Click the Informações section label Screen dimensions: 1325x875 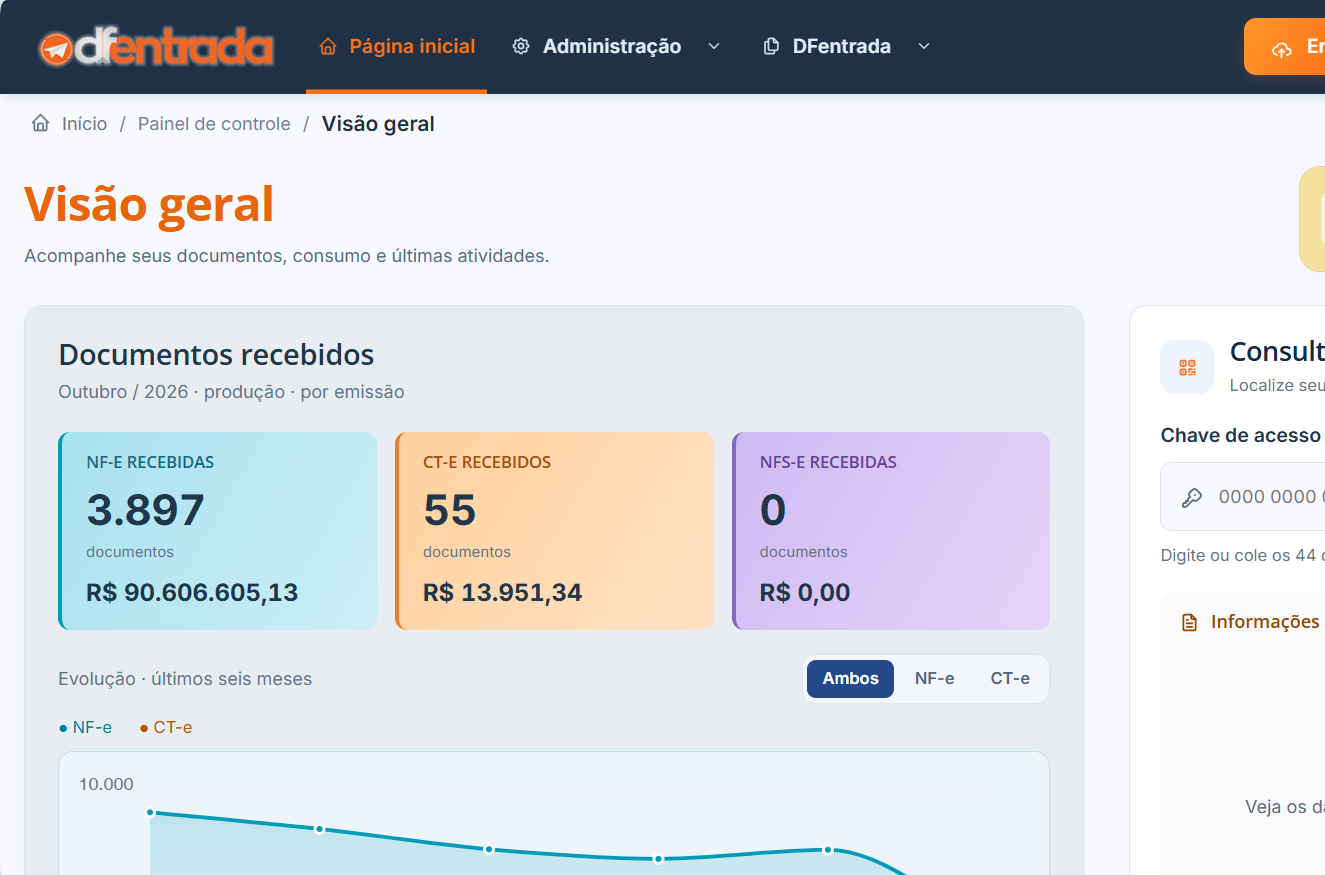click(1265, 622)
